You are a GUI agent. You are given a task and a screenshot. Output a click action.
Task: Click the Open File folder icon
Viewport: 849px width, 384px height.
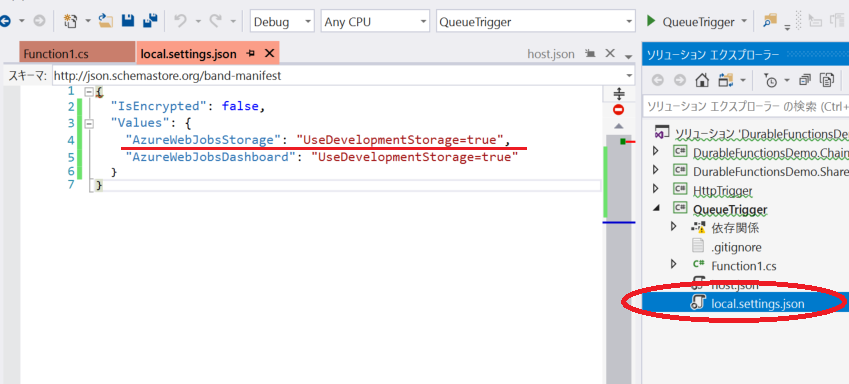point(106,22)
